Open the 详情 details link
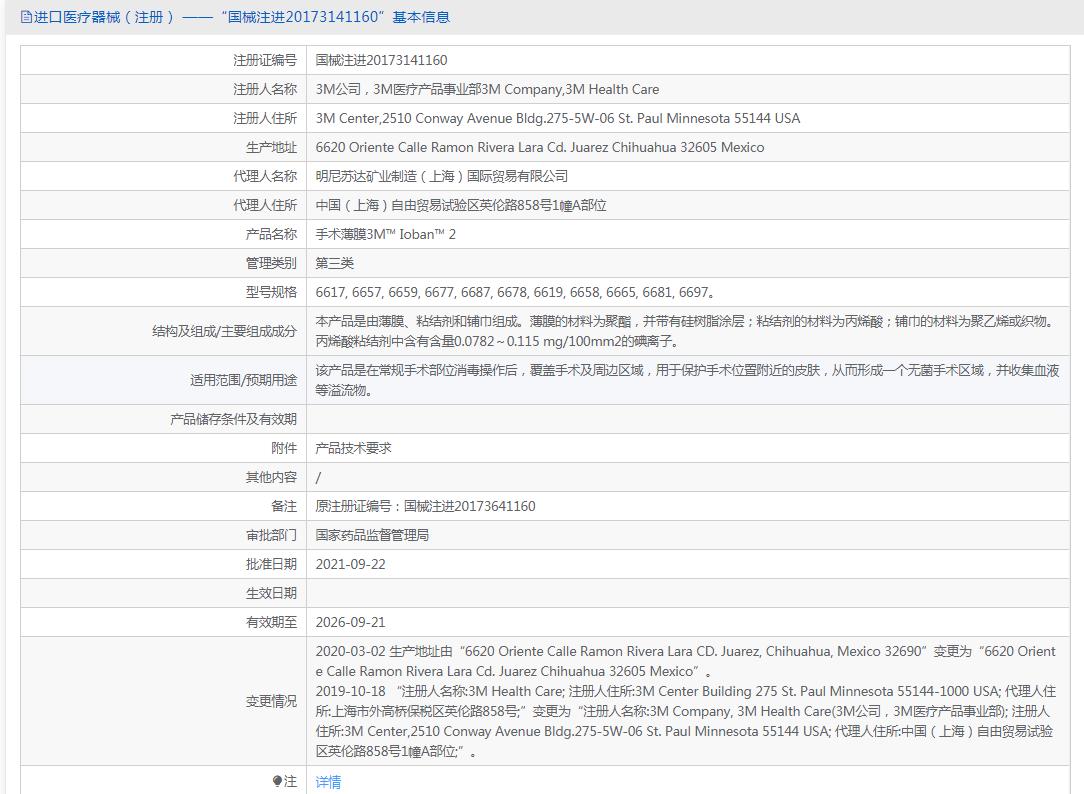The width and height of the screenshot is (1084, 794). (328, 782)
